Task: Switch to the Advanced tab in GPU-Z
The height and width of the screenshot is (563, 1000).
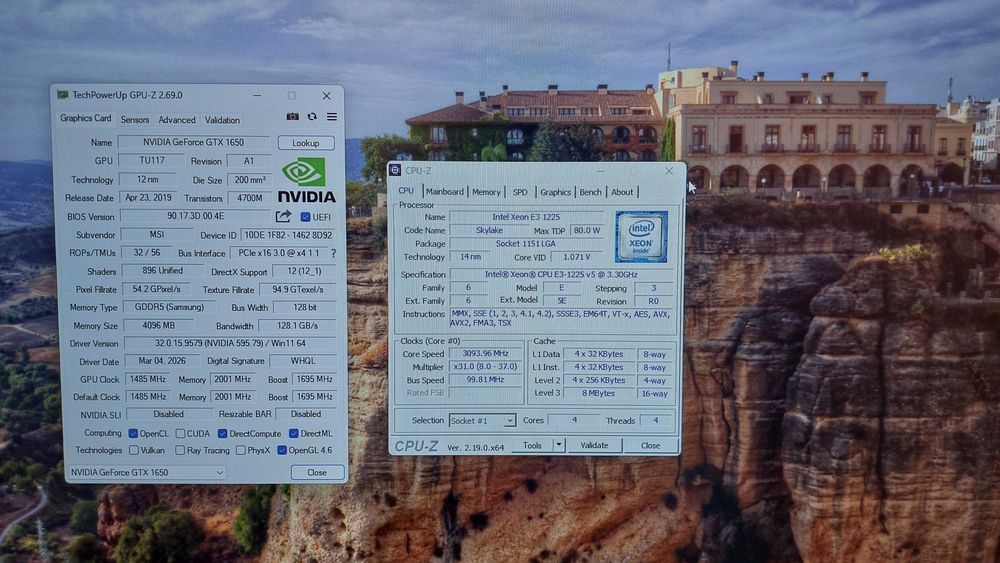Action: (177, 120)
